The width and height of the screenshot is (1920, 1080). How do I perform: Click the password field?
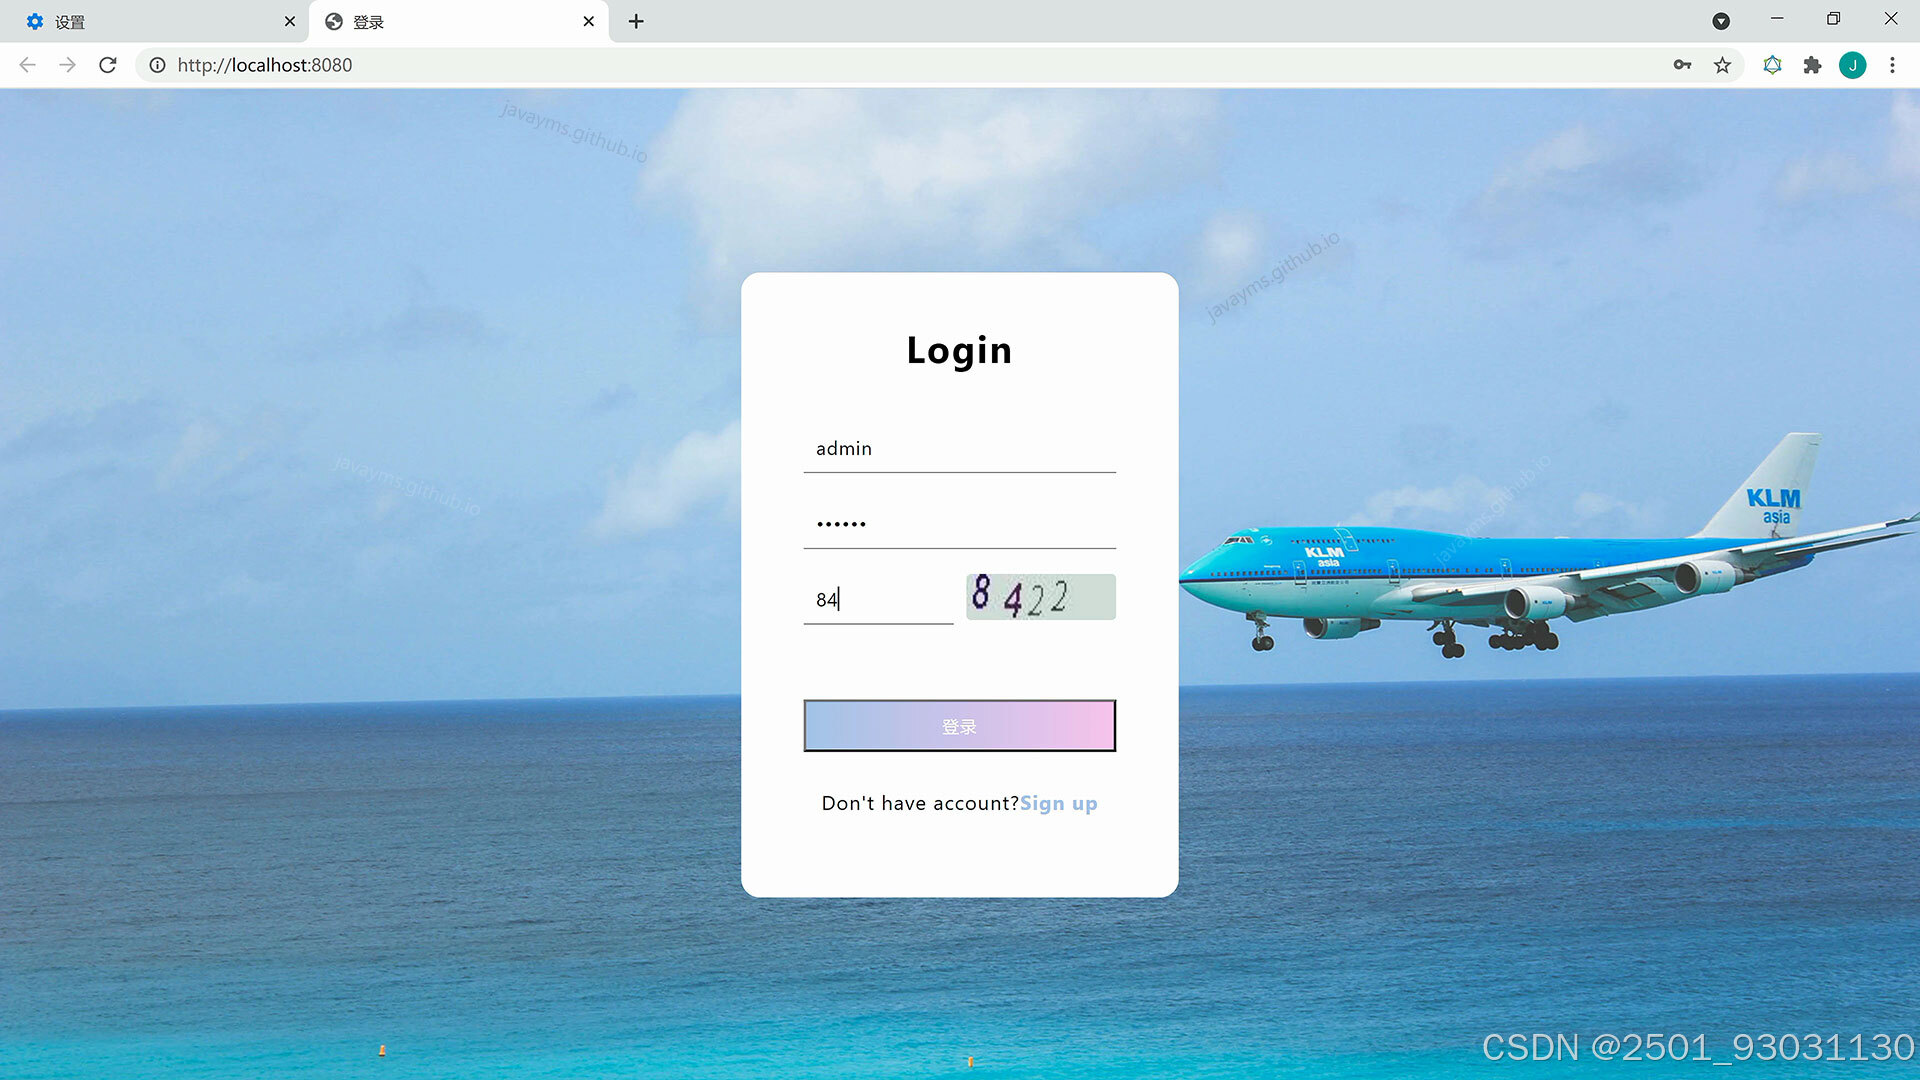point(959,524)
